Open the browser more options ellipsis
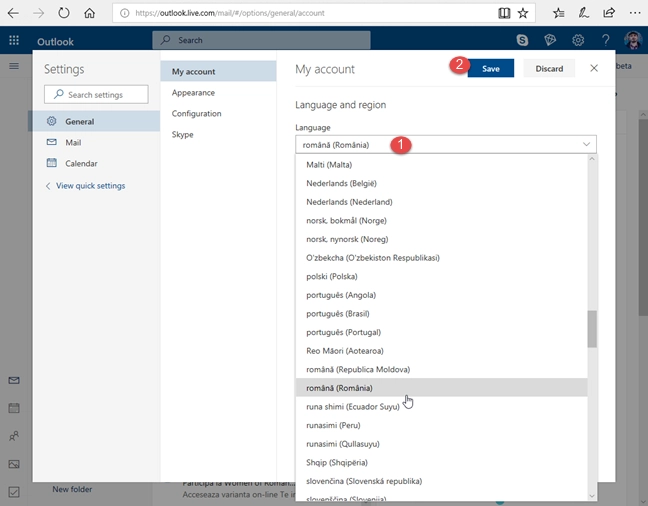Screen dimensions: 648x506 pos(635,13)
